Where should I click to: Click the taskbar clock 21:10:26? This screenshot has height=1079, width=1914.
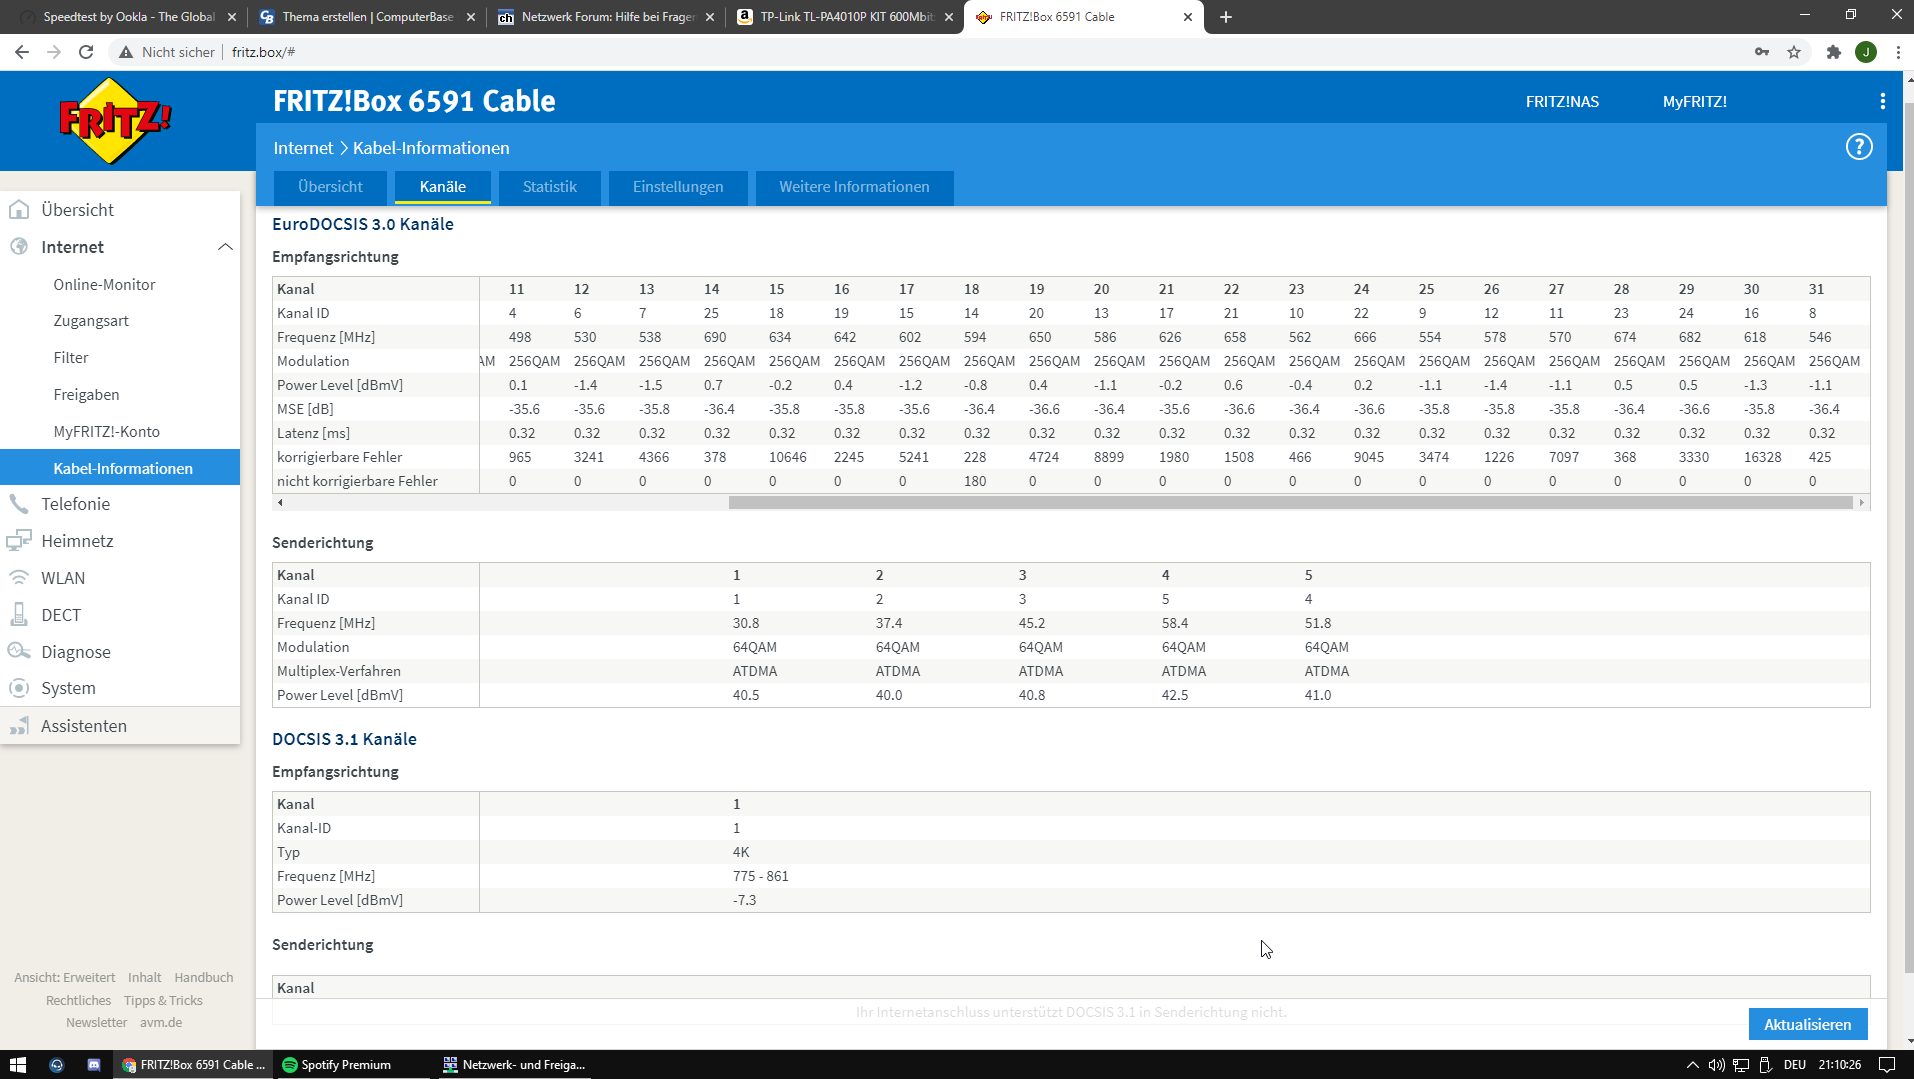1840,1065
